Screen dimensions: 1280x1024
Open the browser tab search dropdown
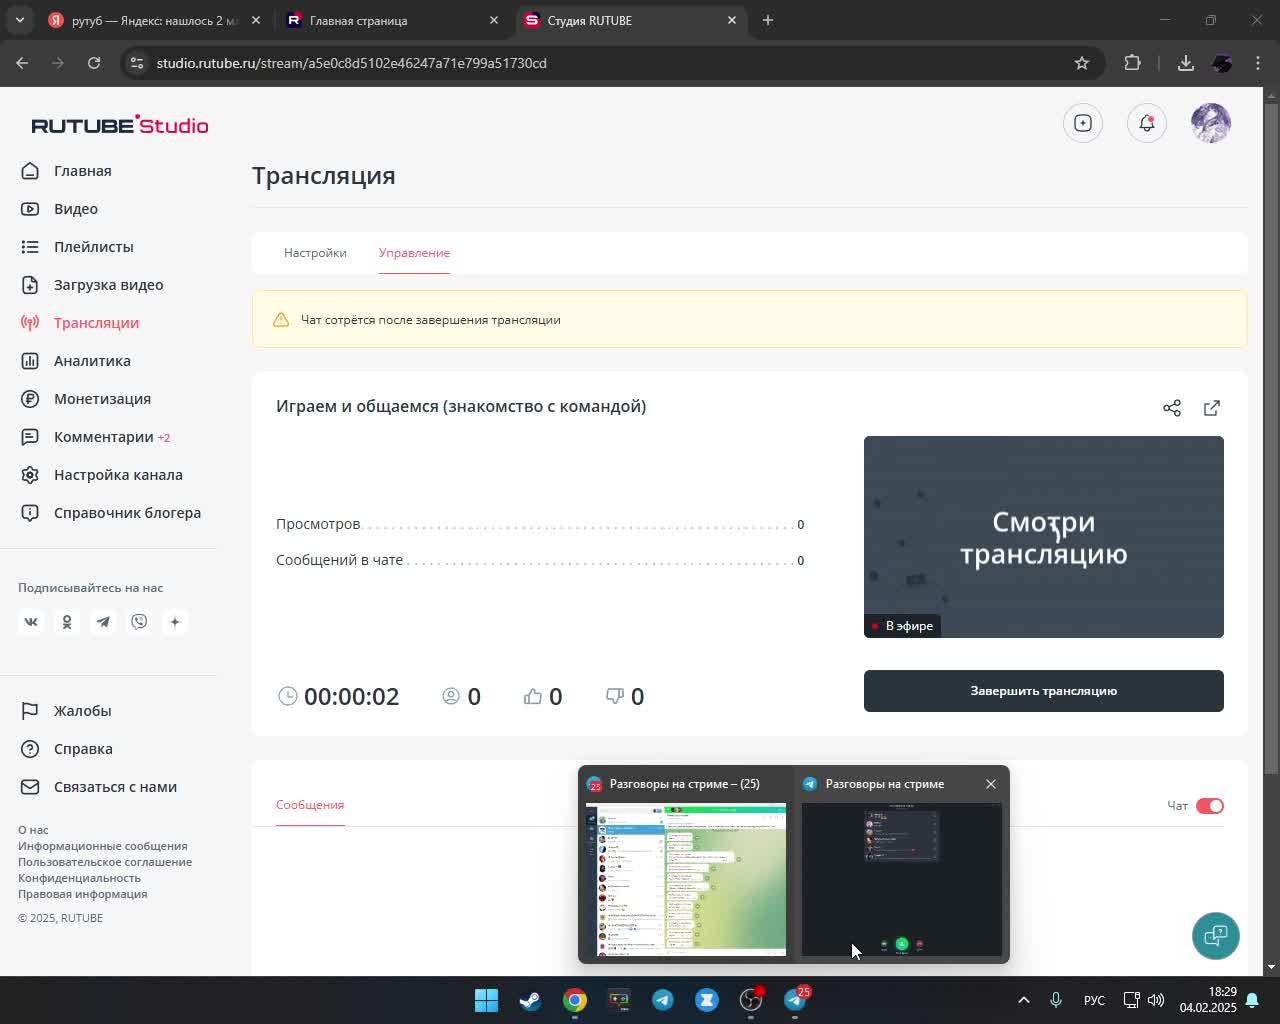click(x=19, y=20)
